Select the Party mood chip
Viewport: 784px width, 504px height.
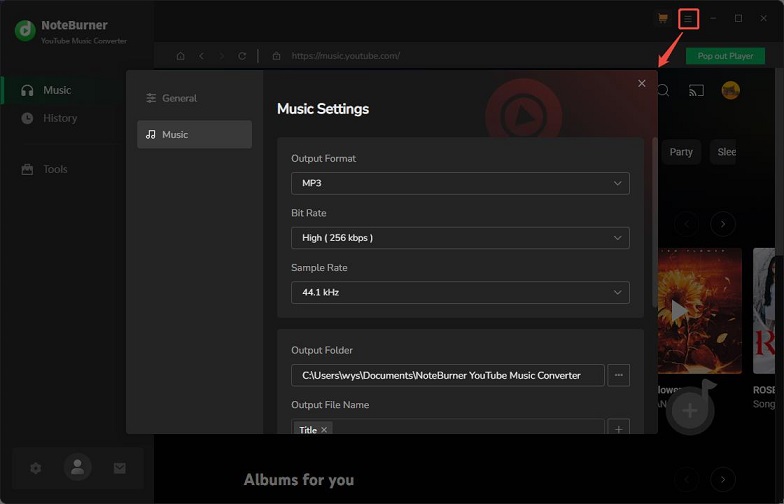681,152
